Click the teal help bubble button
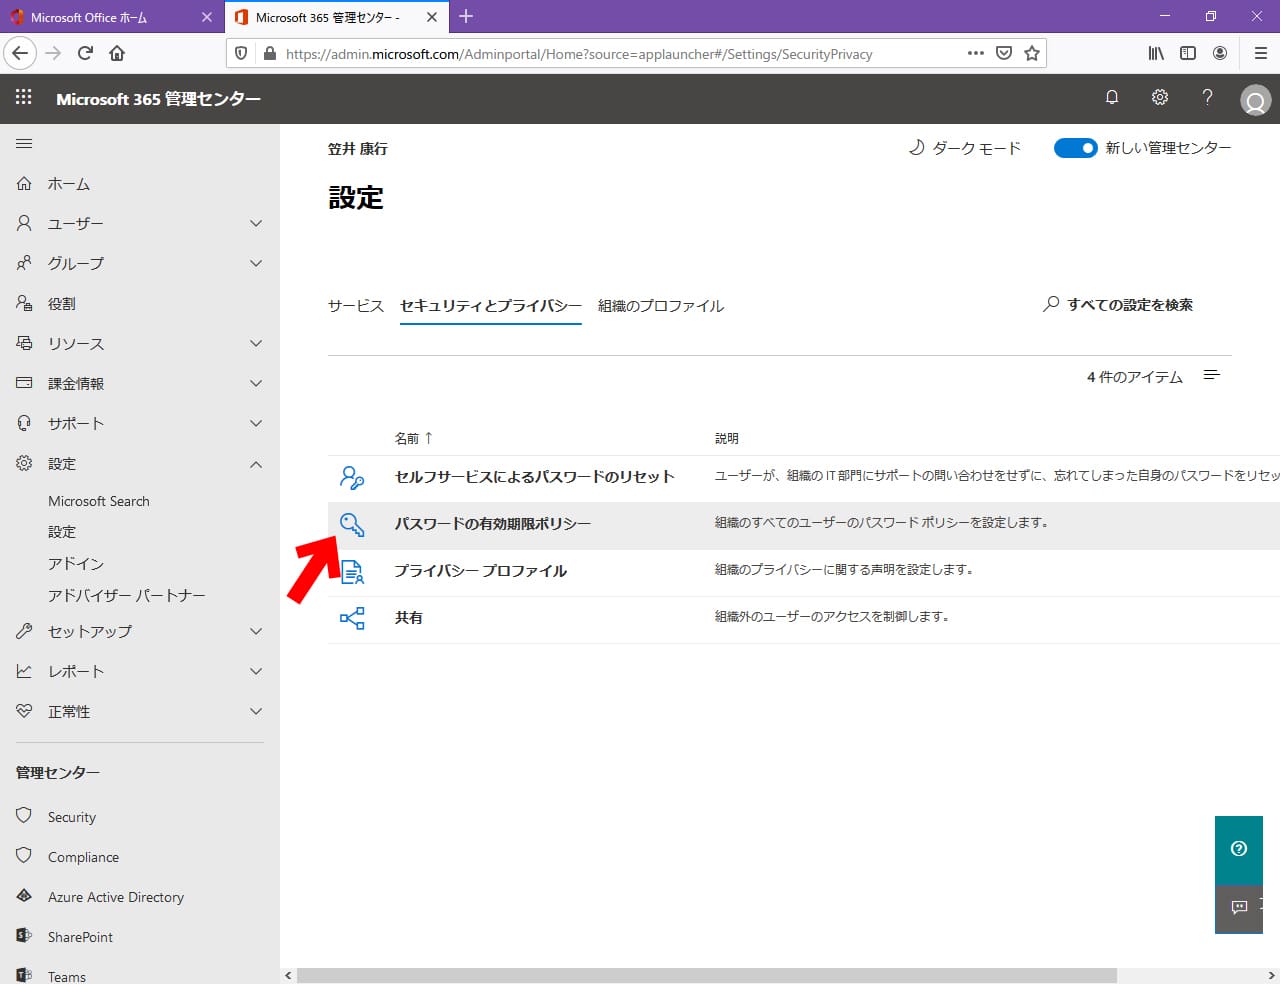This screenshot has width=1280, height=984. 1239,849
